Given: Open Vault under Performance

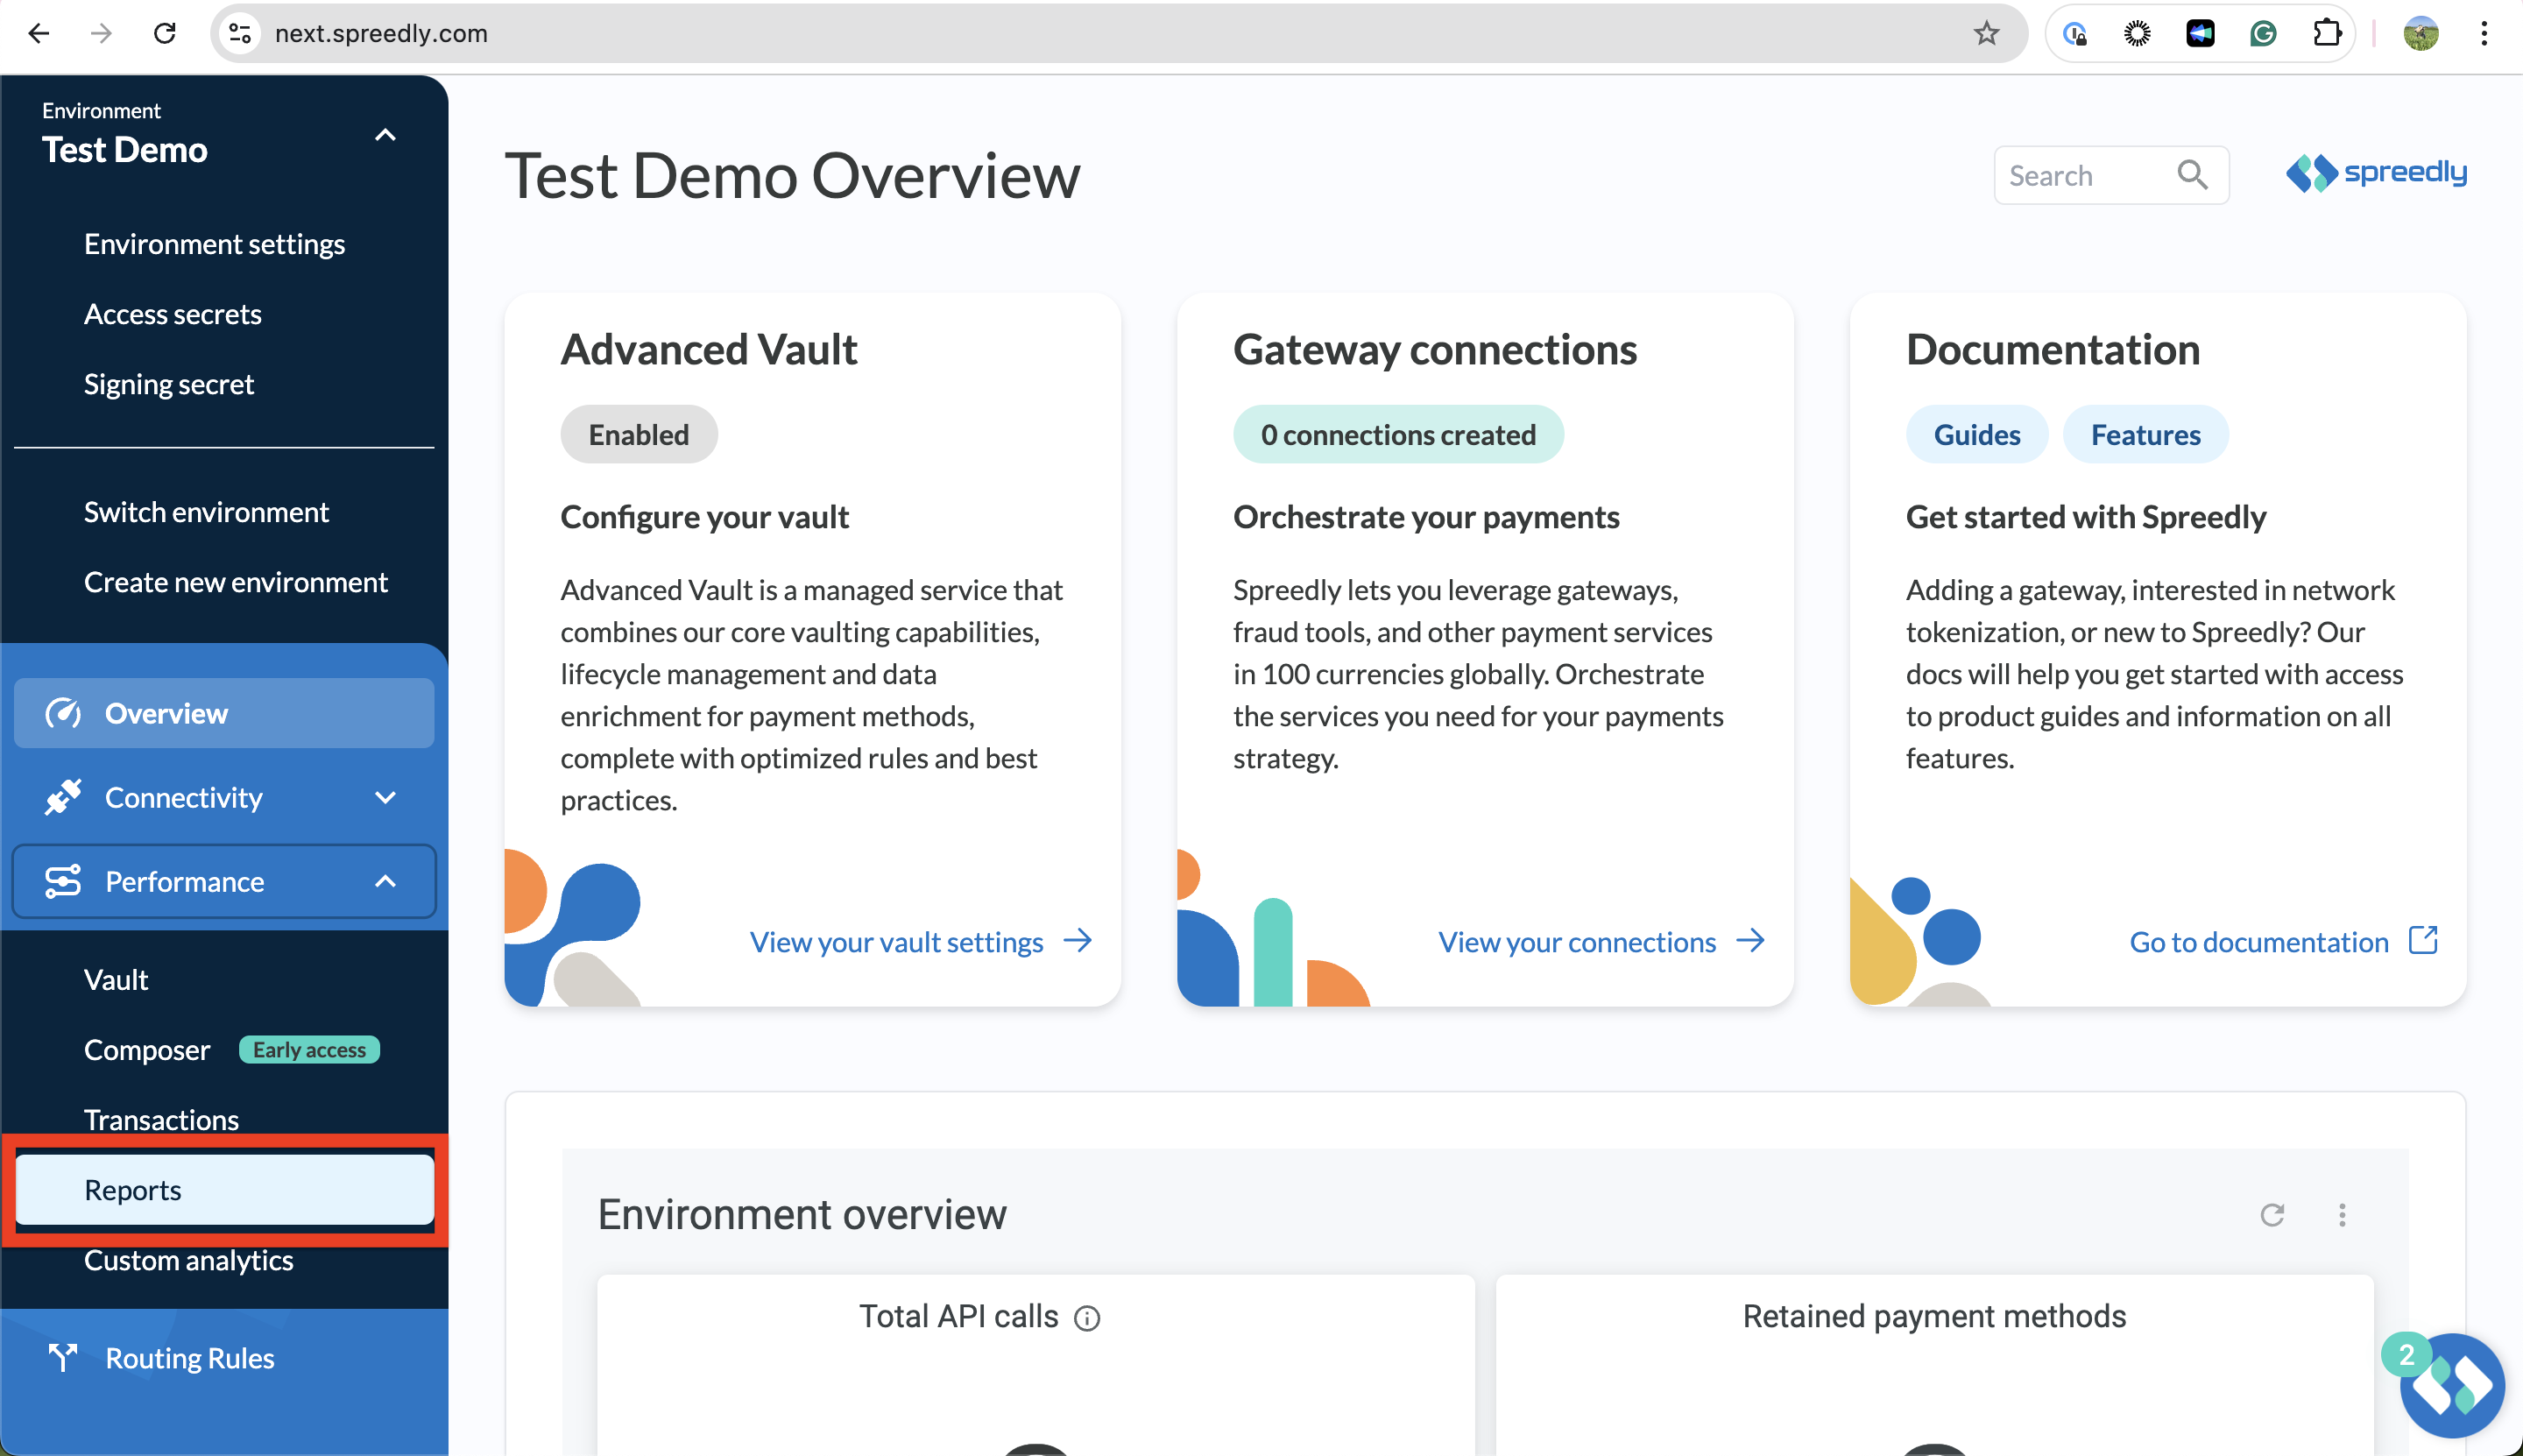Looking at the screenshot, I should 116,979.
